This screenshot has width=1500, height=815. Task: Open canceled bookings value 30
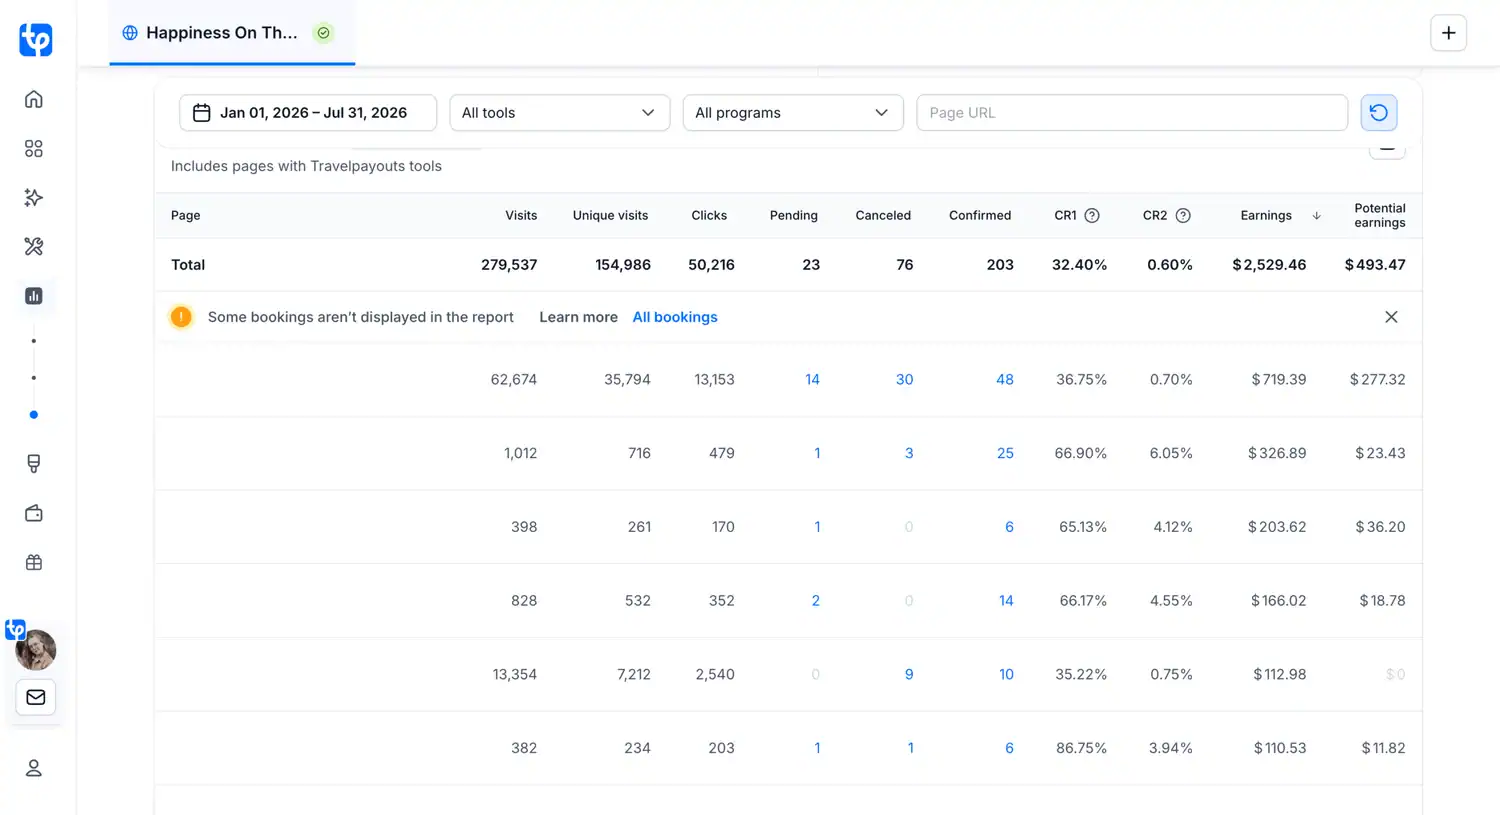pos(904,379)
